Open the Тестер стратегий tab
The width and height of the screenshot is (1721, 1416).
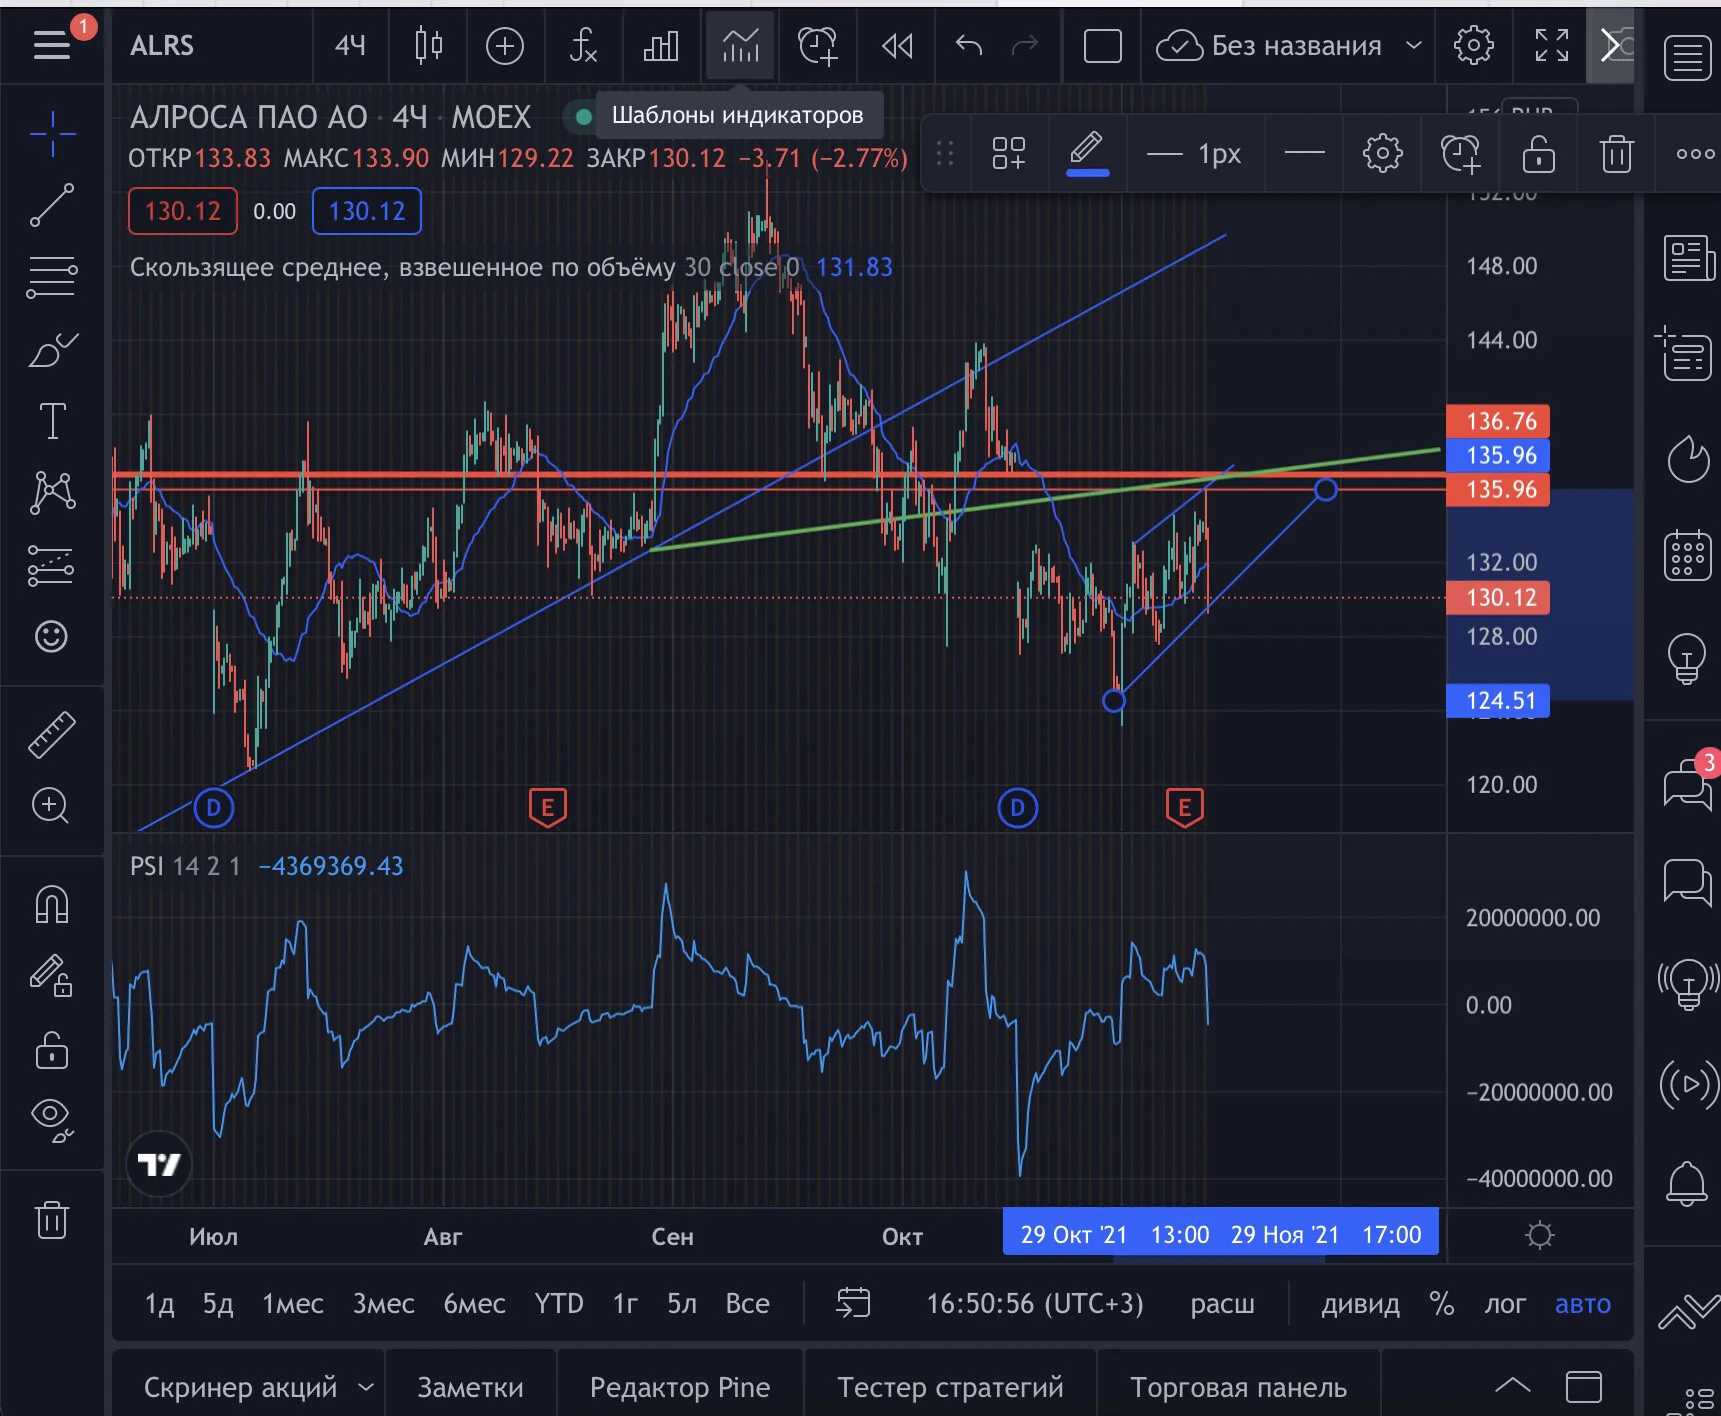coord(950,1387)
